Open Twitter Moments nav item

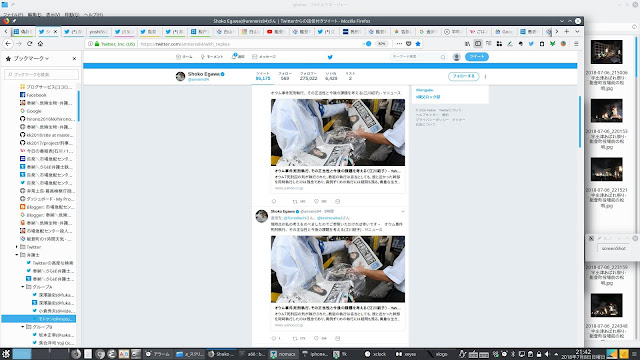211,57
